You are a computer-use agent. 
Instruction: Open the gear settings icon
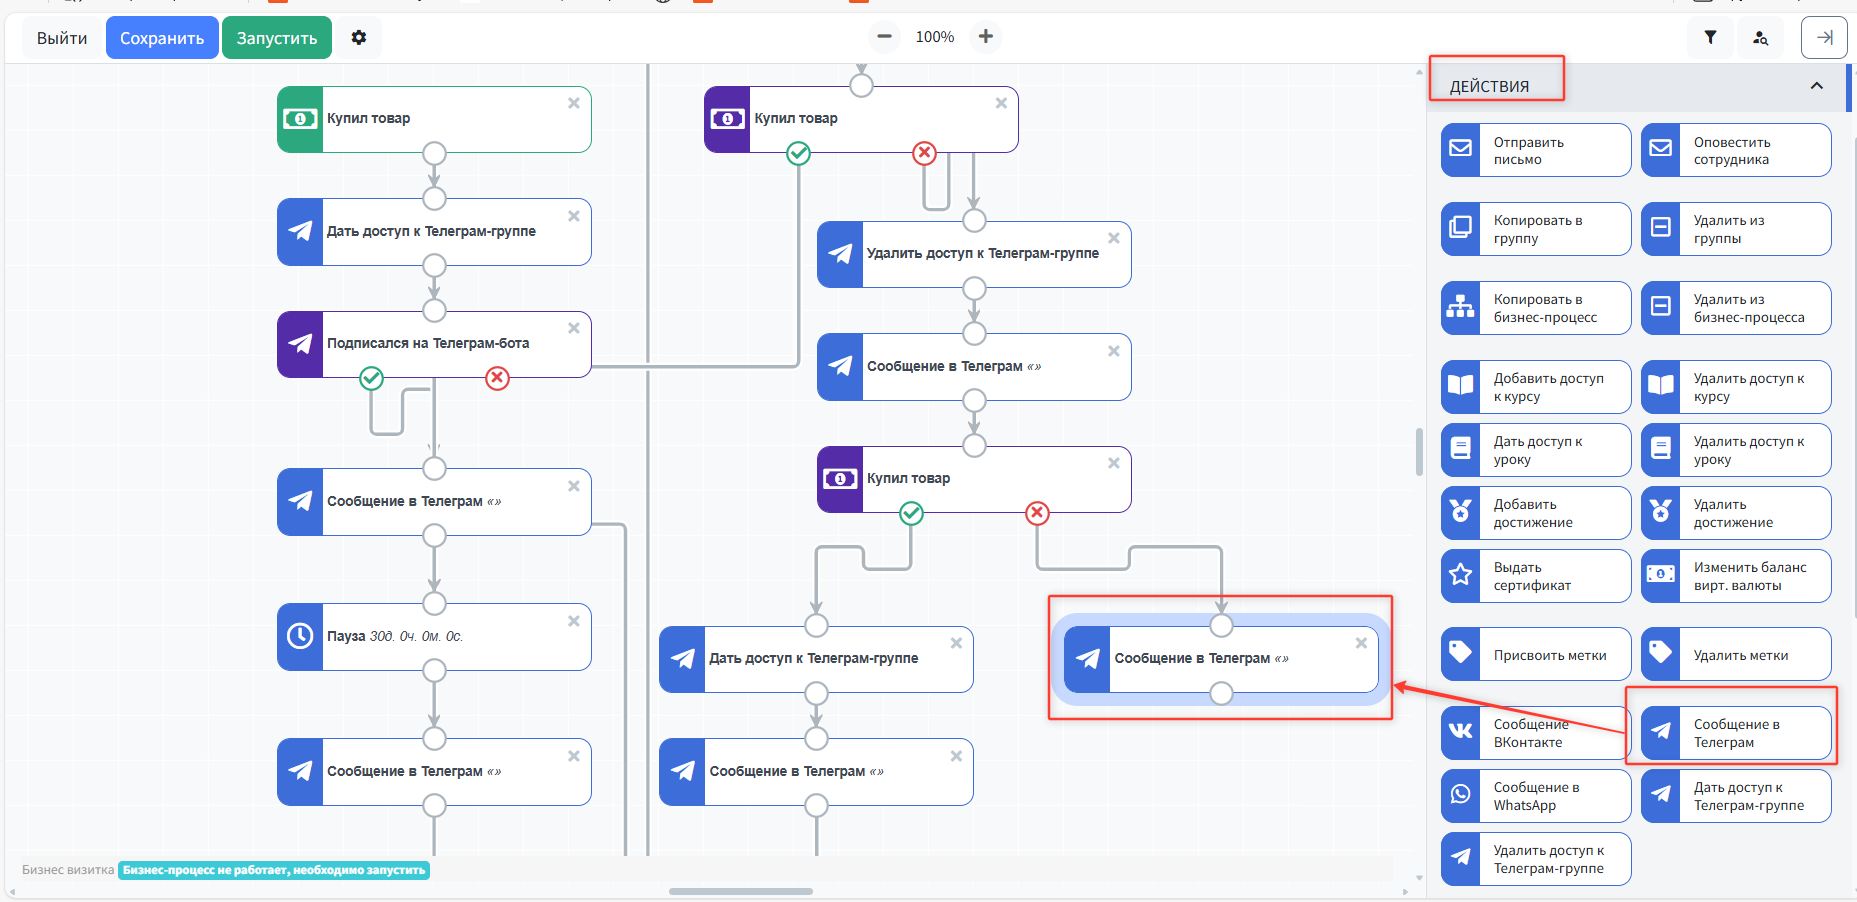(359, 38)
